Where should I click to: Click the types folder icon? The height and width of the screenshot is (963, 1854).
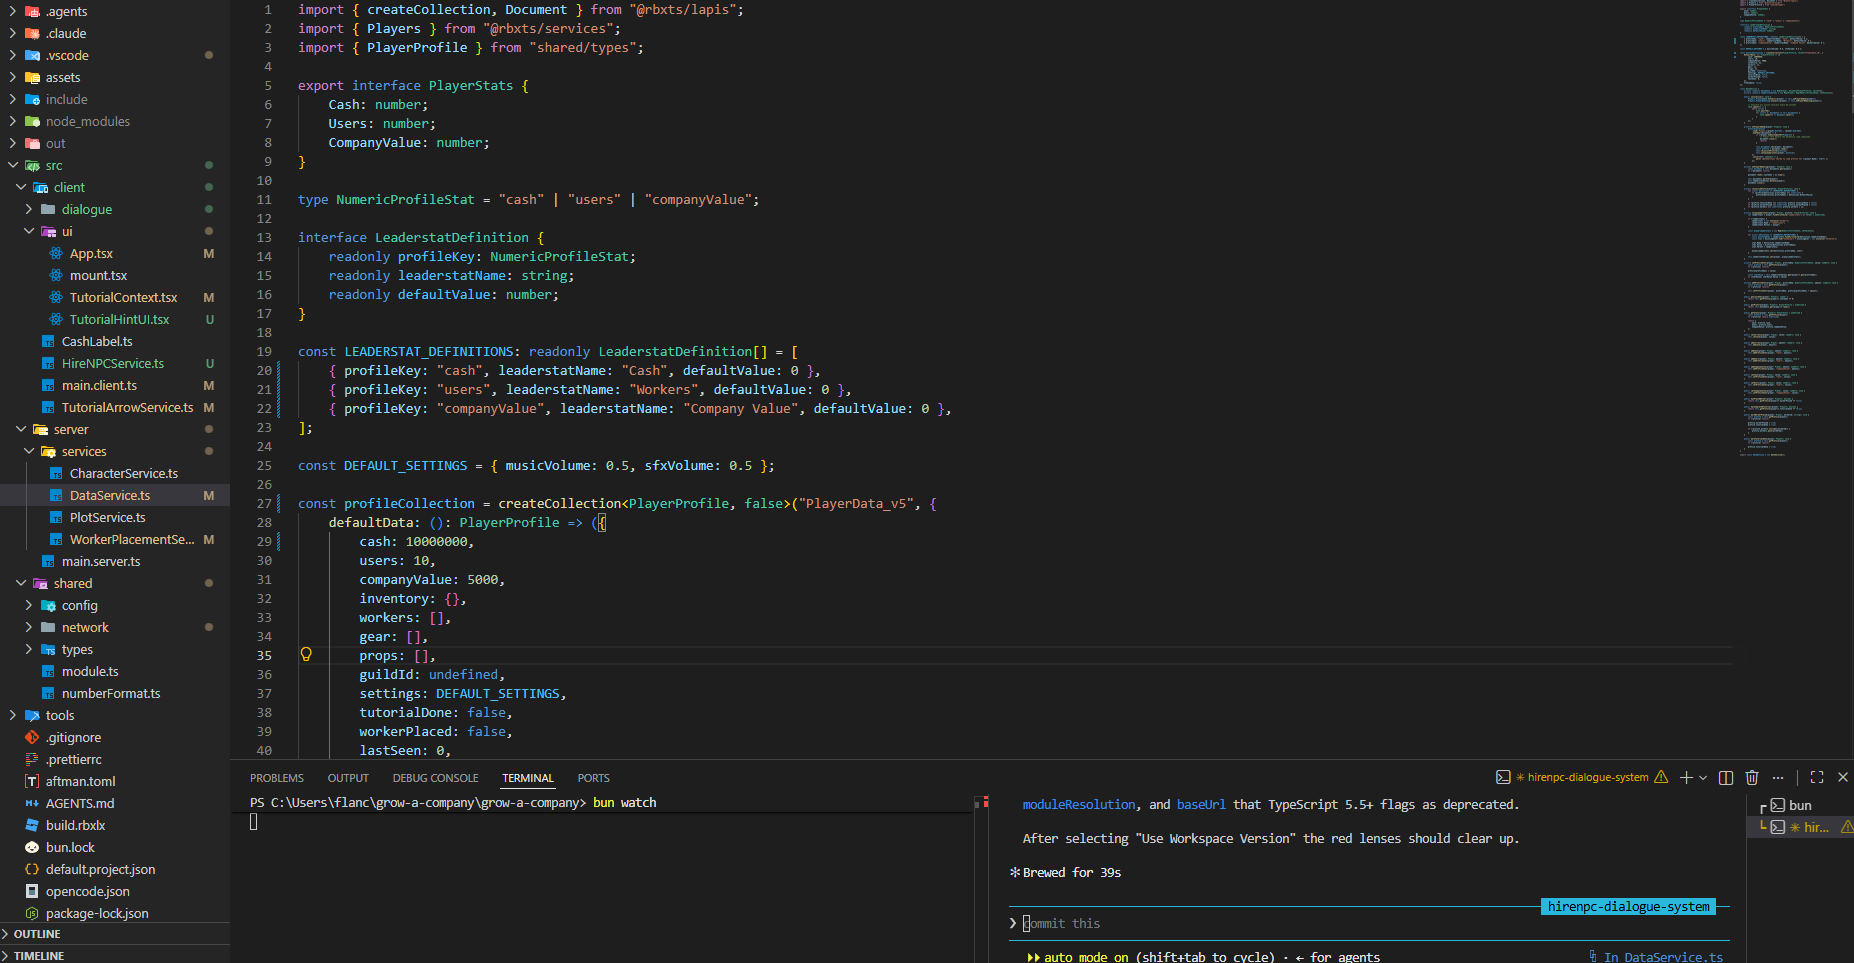pos(48,649)
